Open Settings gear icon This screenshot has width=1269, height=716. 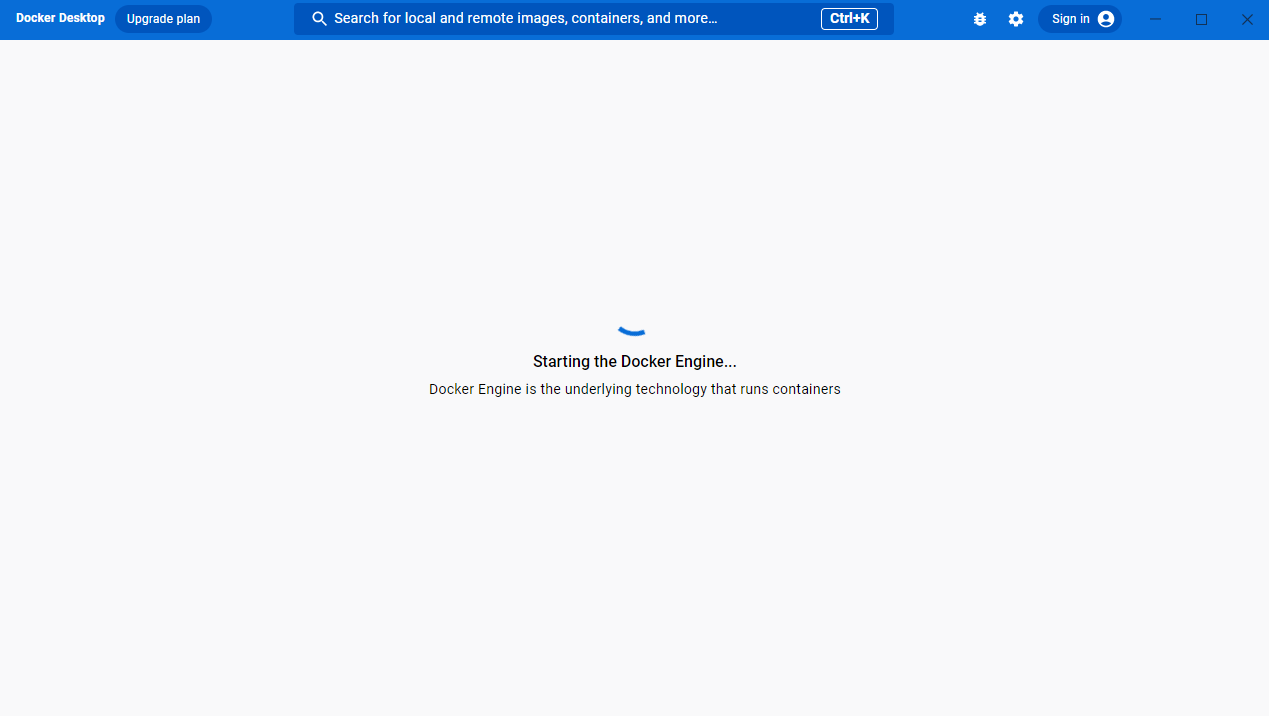click(1016, 19)
